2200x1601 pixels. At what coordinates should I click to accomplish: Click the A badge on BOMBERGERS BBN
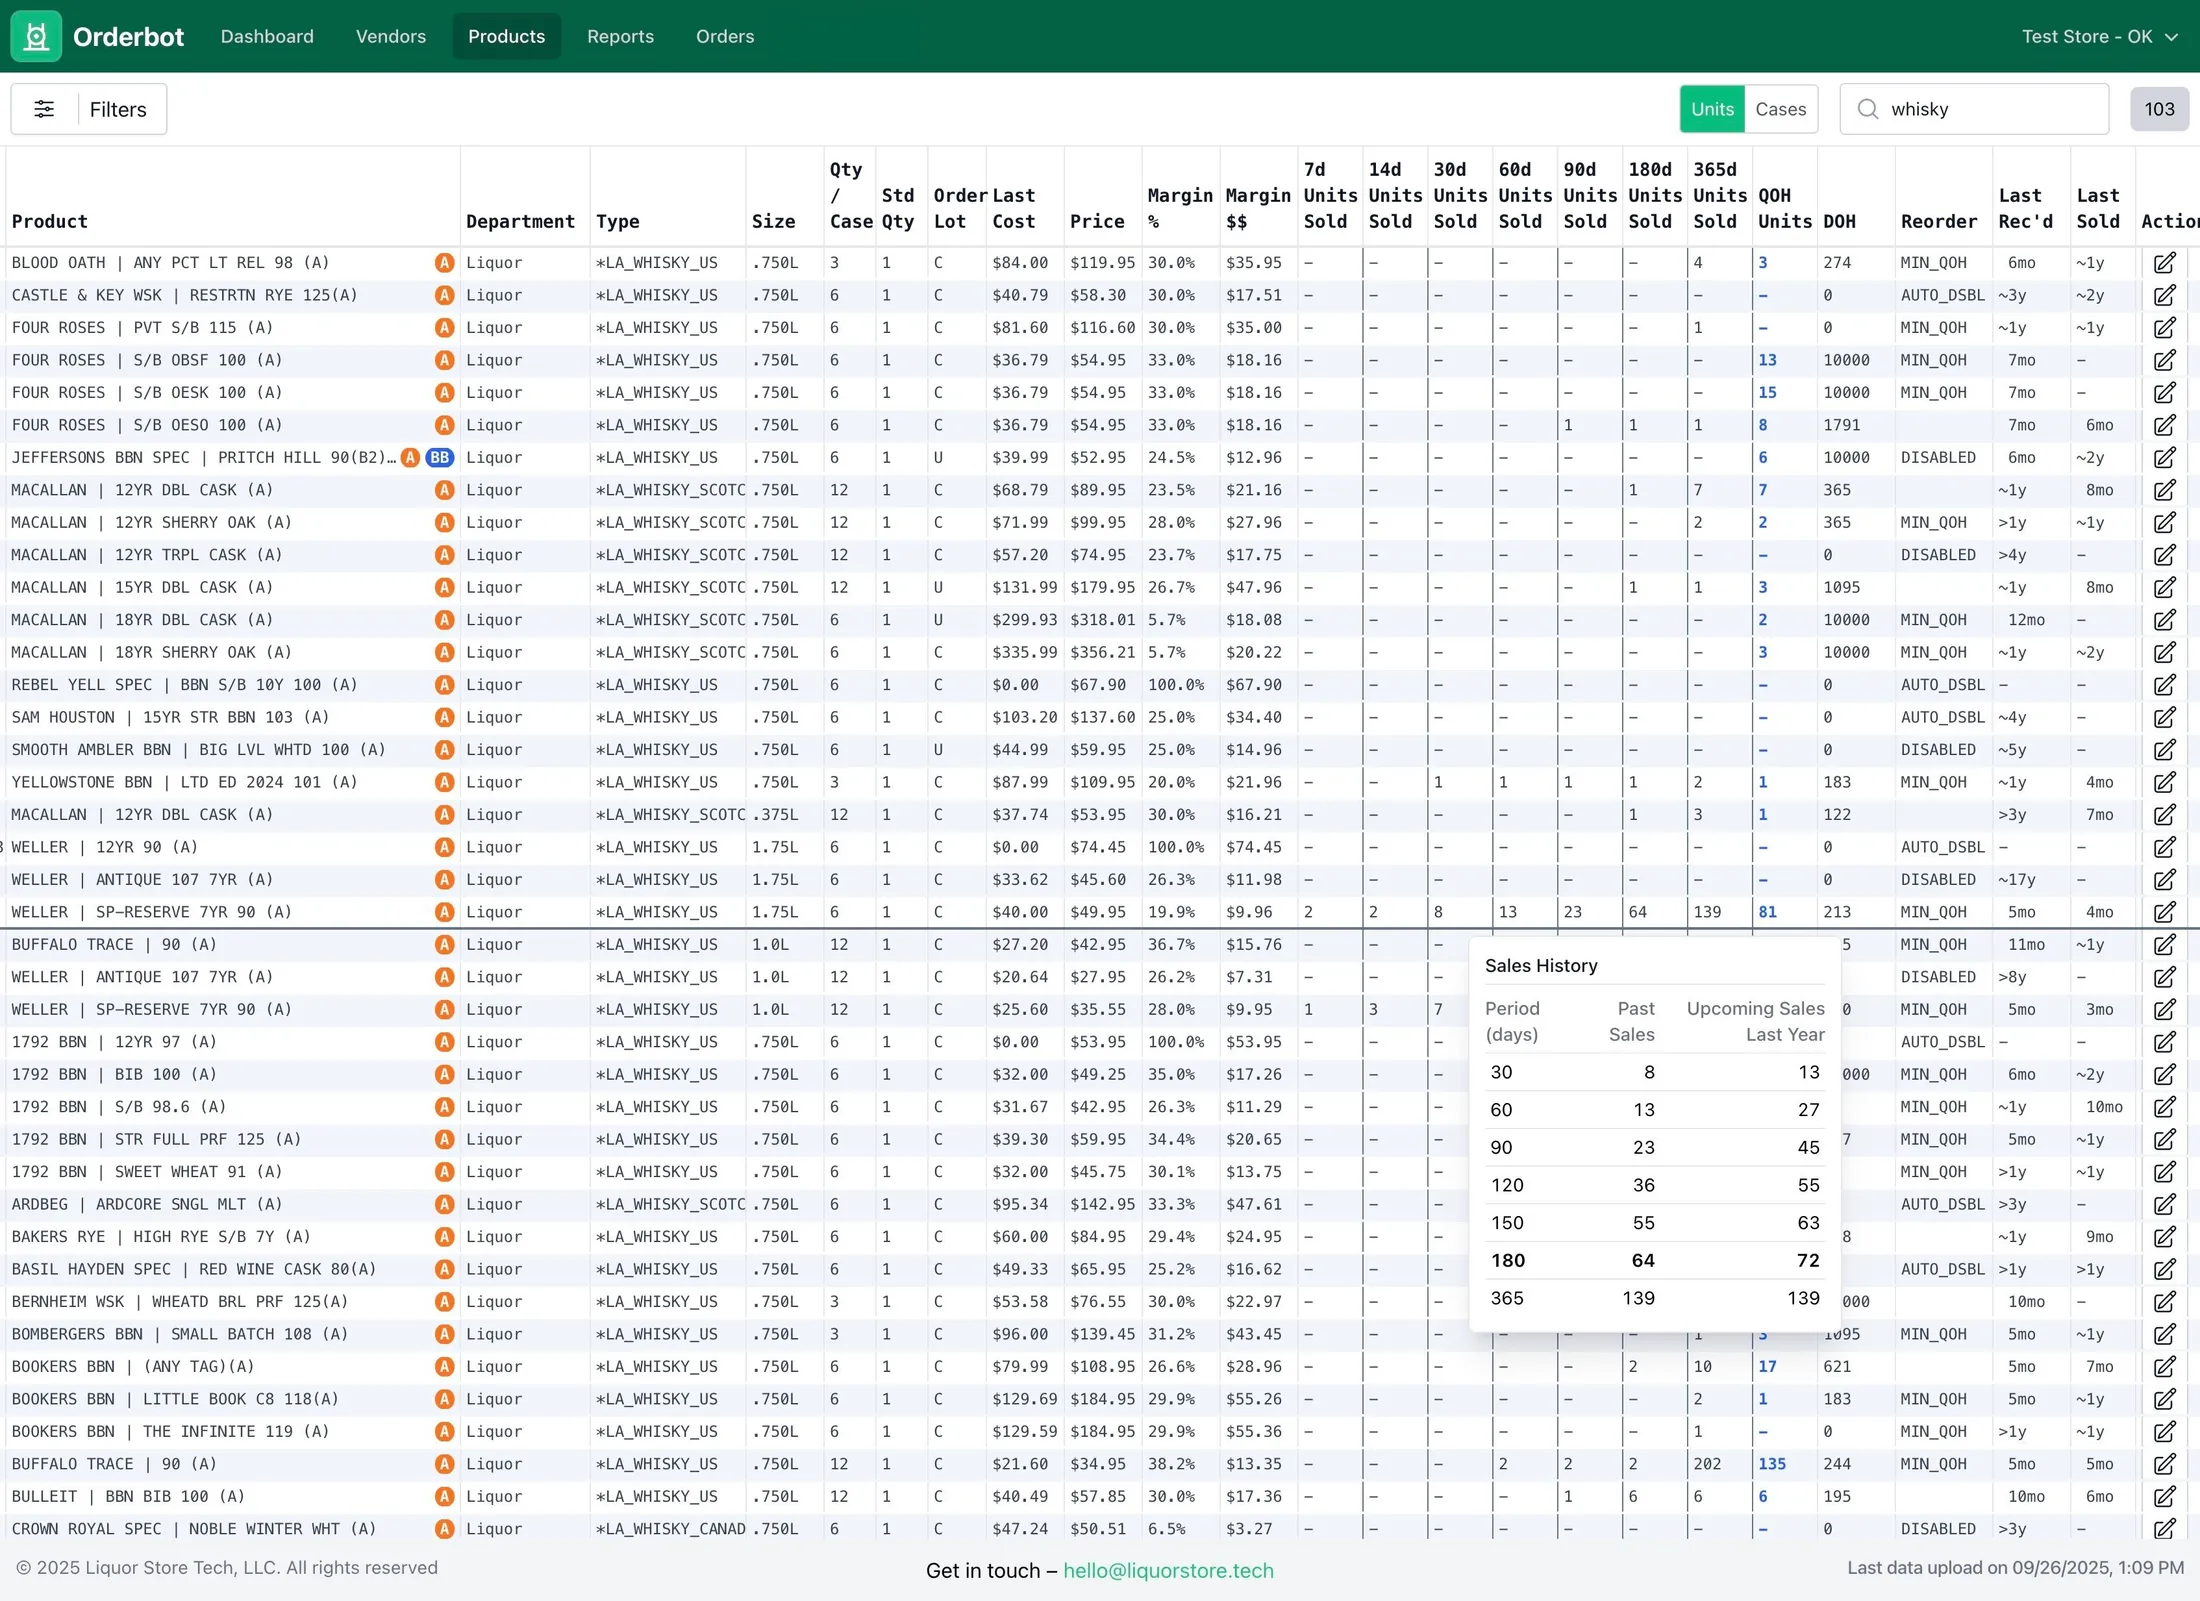pos(444,1334)
